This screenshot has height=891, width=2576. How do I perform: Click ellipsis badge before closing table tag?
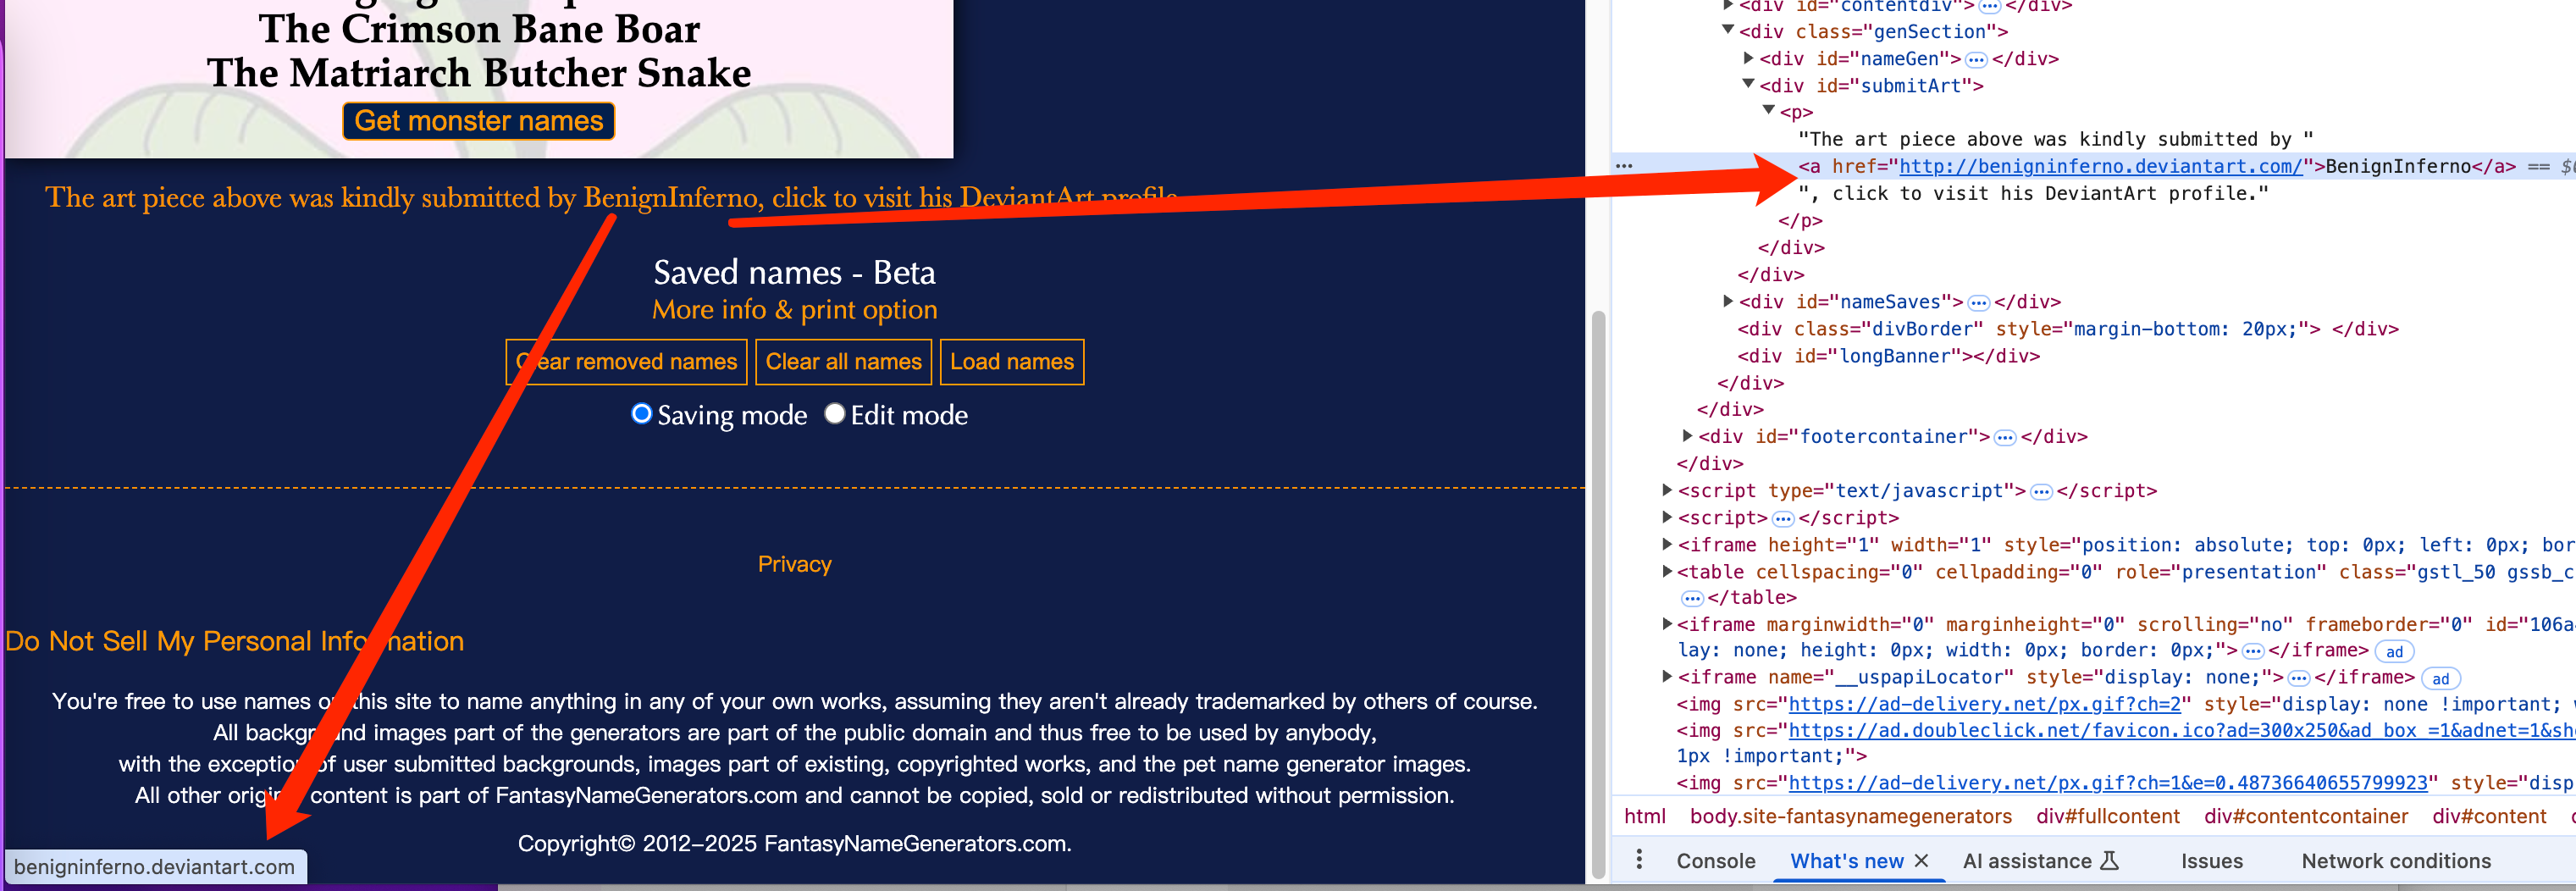click(1692, 598)
